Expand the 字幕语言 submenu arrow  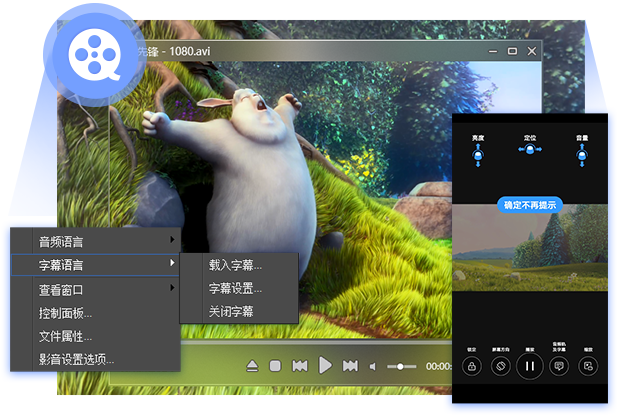pyautogui.click(x=172, y=262)
